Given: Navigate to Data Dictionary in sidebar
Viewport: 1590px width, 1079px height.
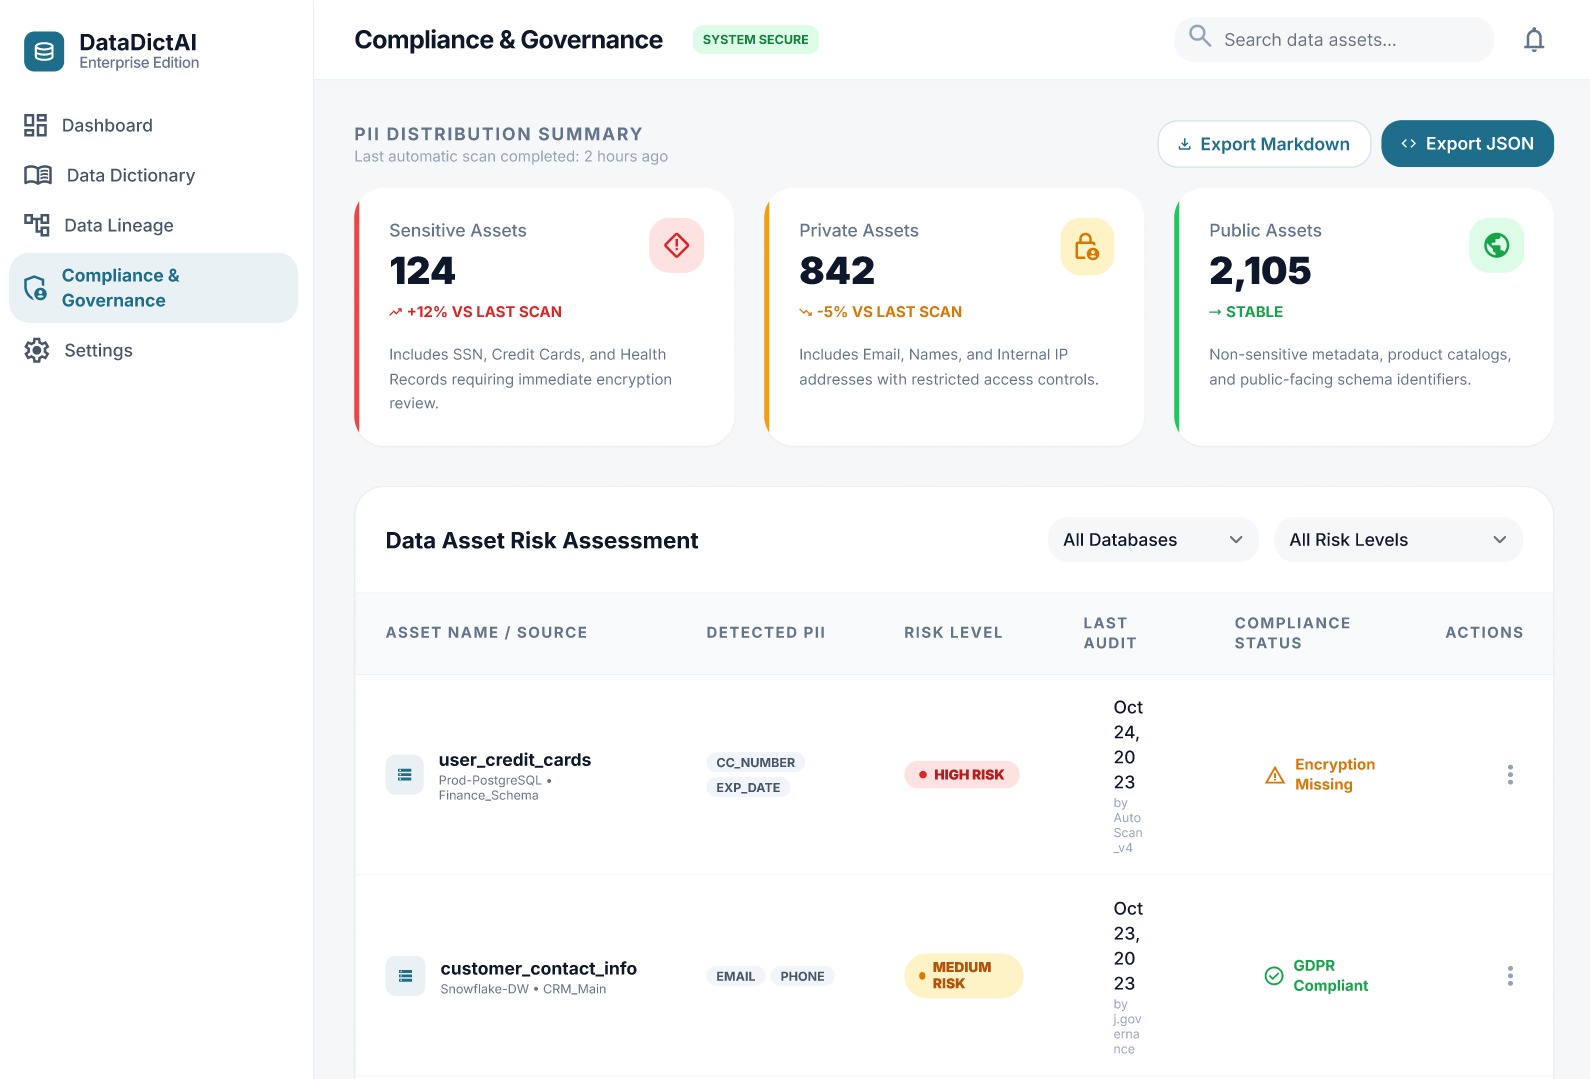Looking at the screenshot, I should 130,175.
